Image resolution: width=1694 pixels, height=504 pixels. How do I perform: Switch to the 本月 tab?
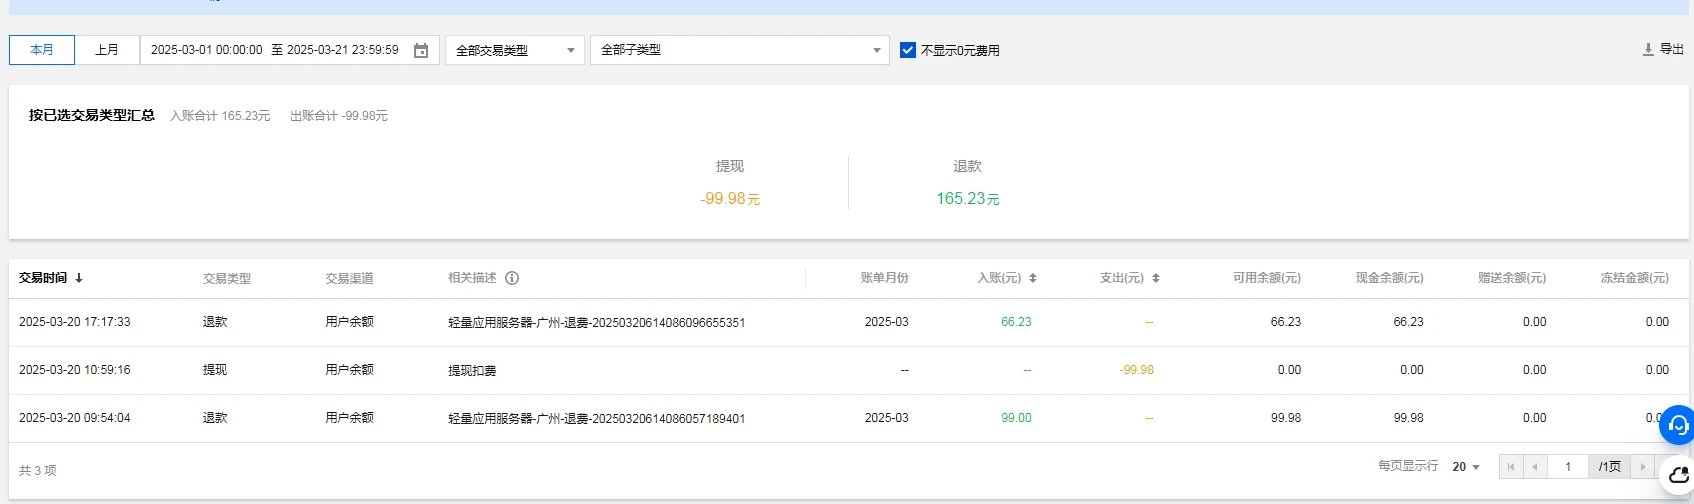click(42, 50)
